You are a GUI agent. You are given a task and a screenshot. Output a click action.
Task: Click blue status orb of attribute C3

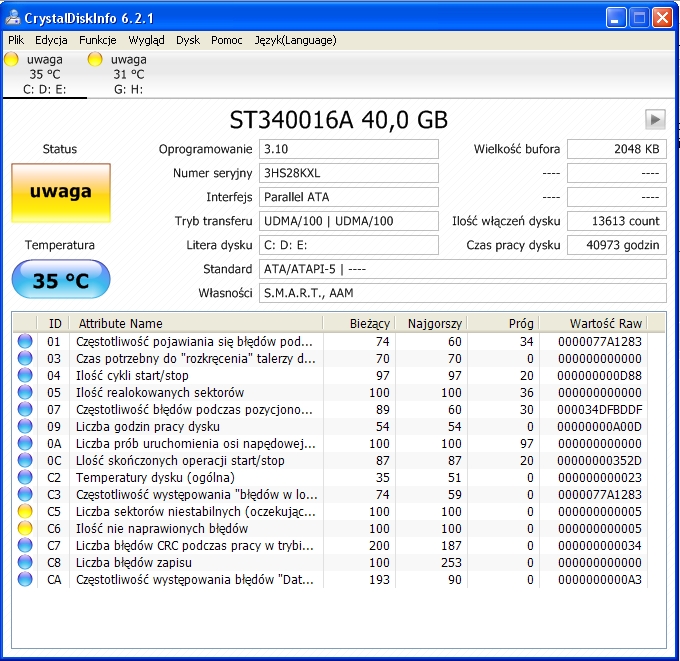pos(25,494)
